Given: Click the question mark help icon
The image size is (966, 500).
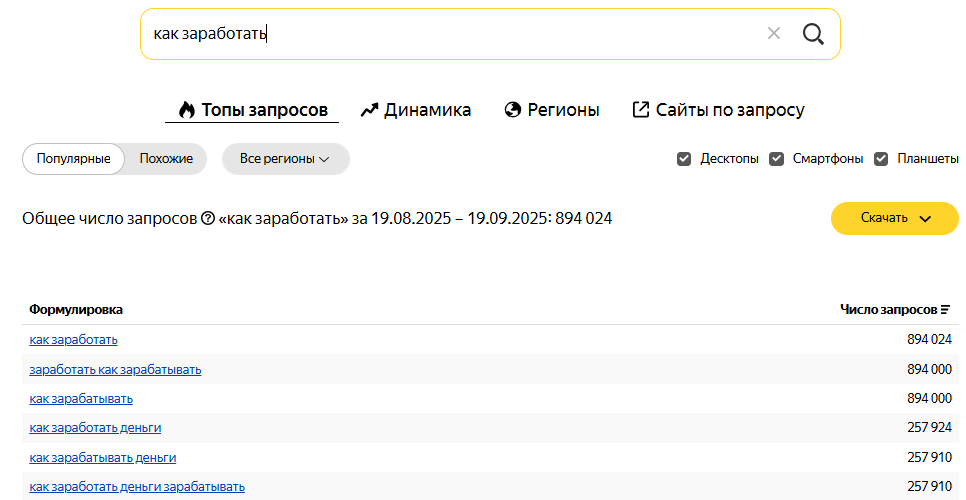Looking at the screenshot, I should 208,219.
